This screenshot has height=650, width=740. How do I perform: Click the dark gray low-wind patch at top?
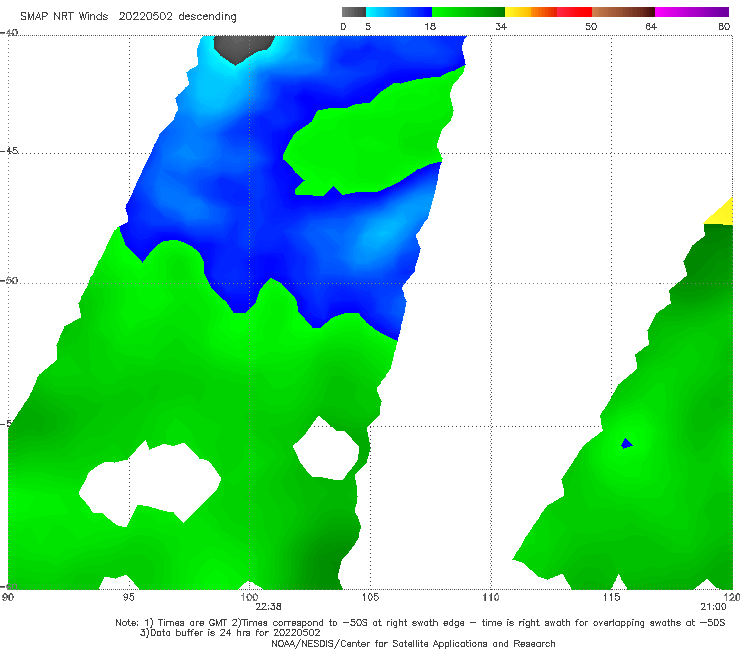tap(243, 48)
